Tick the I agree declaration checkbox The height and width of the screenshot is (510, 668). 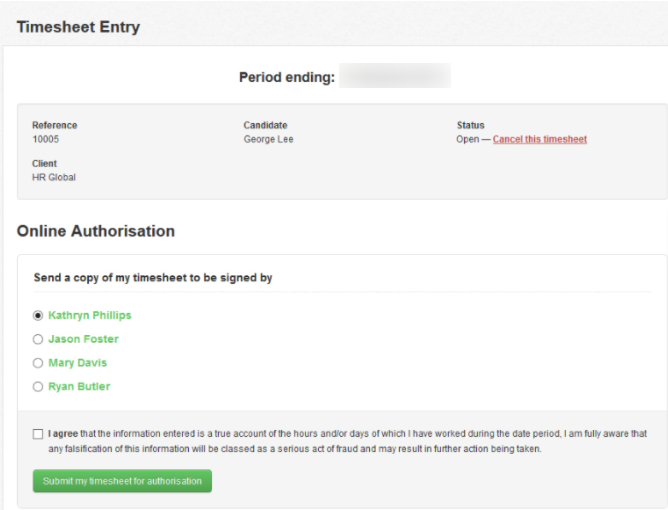coord(38,434)
